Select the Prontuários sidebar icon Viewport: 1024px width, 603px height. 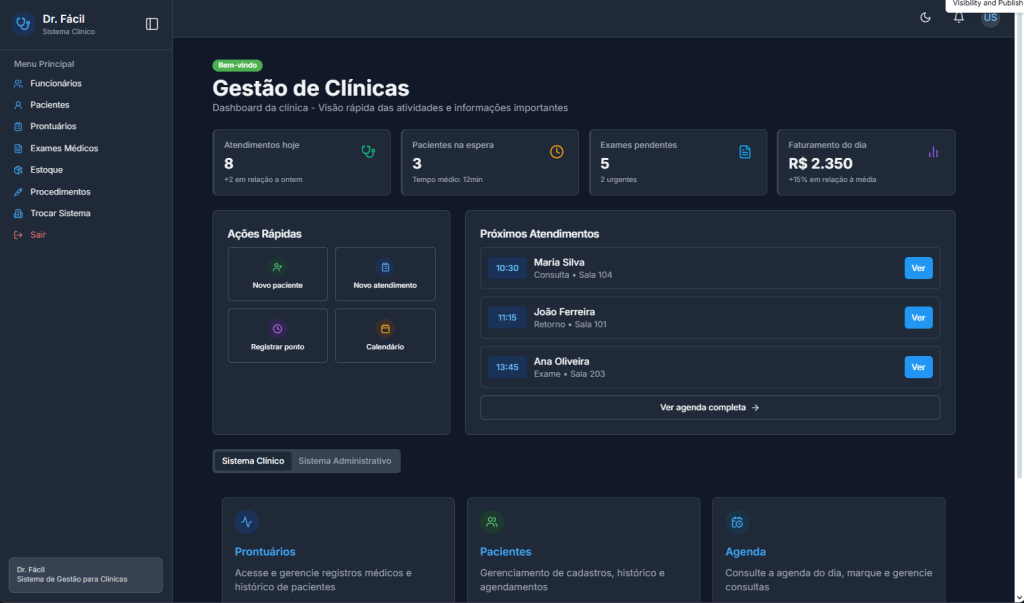(18, 127)
